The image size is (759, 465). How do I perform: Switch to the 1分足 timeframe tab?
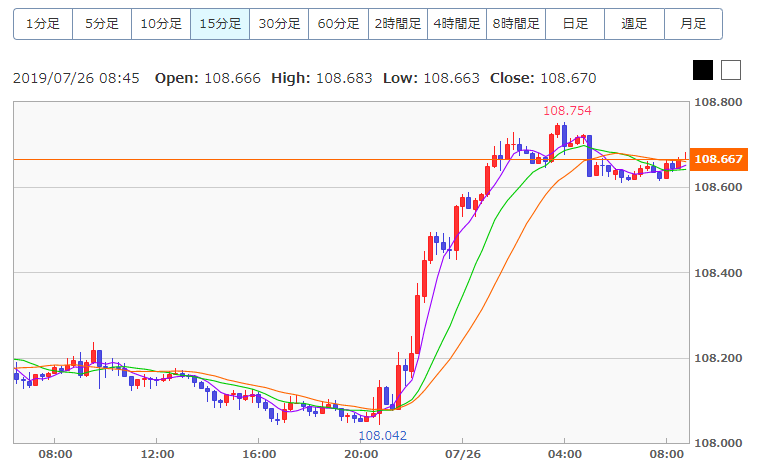[x=43, y=24]
